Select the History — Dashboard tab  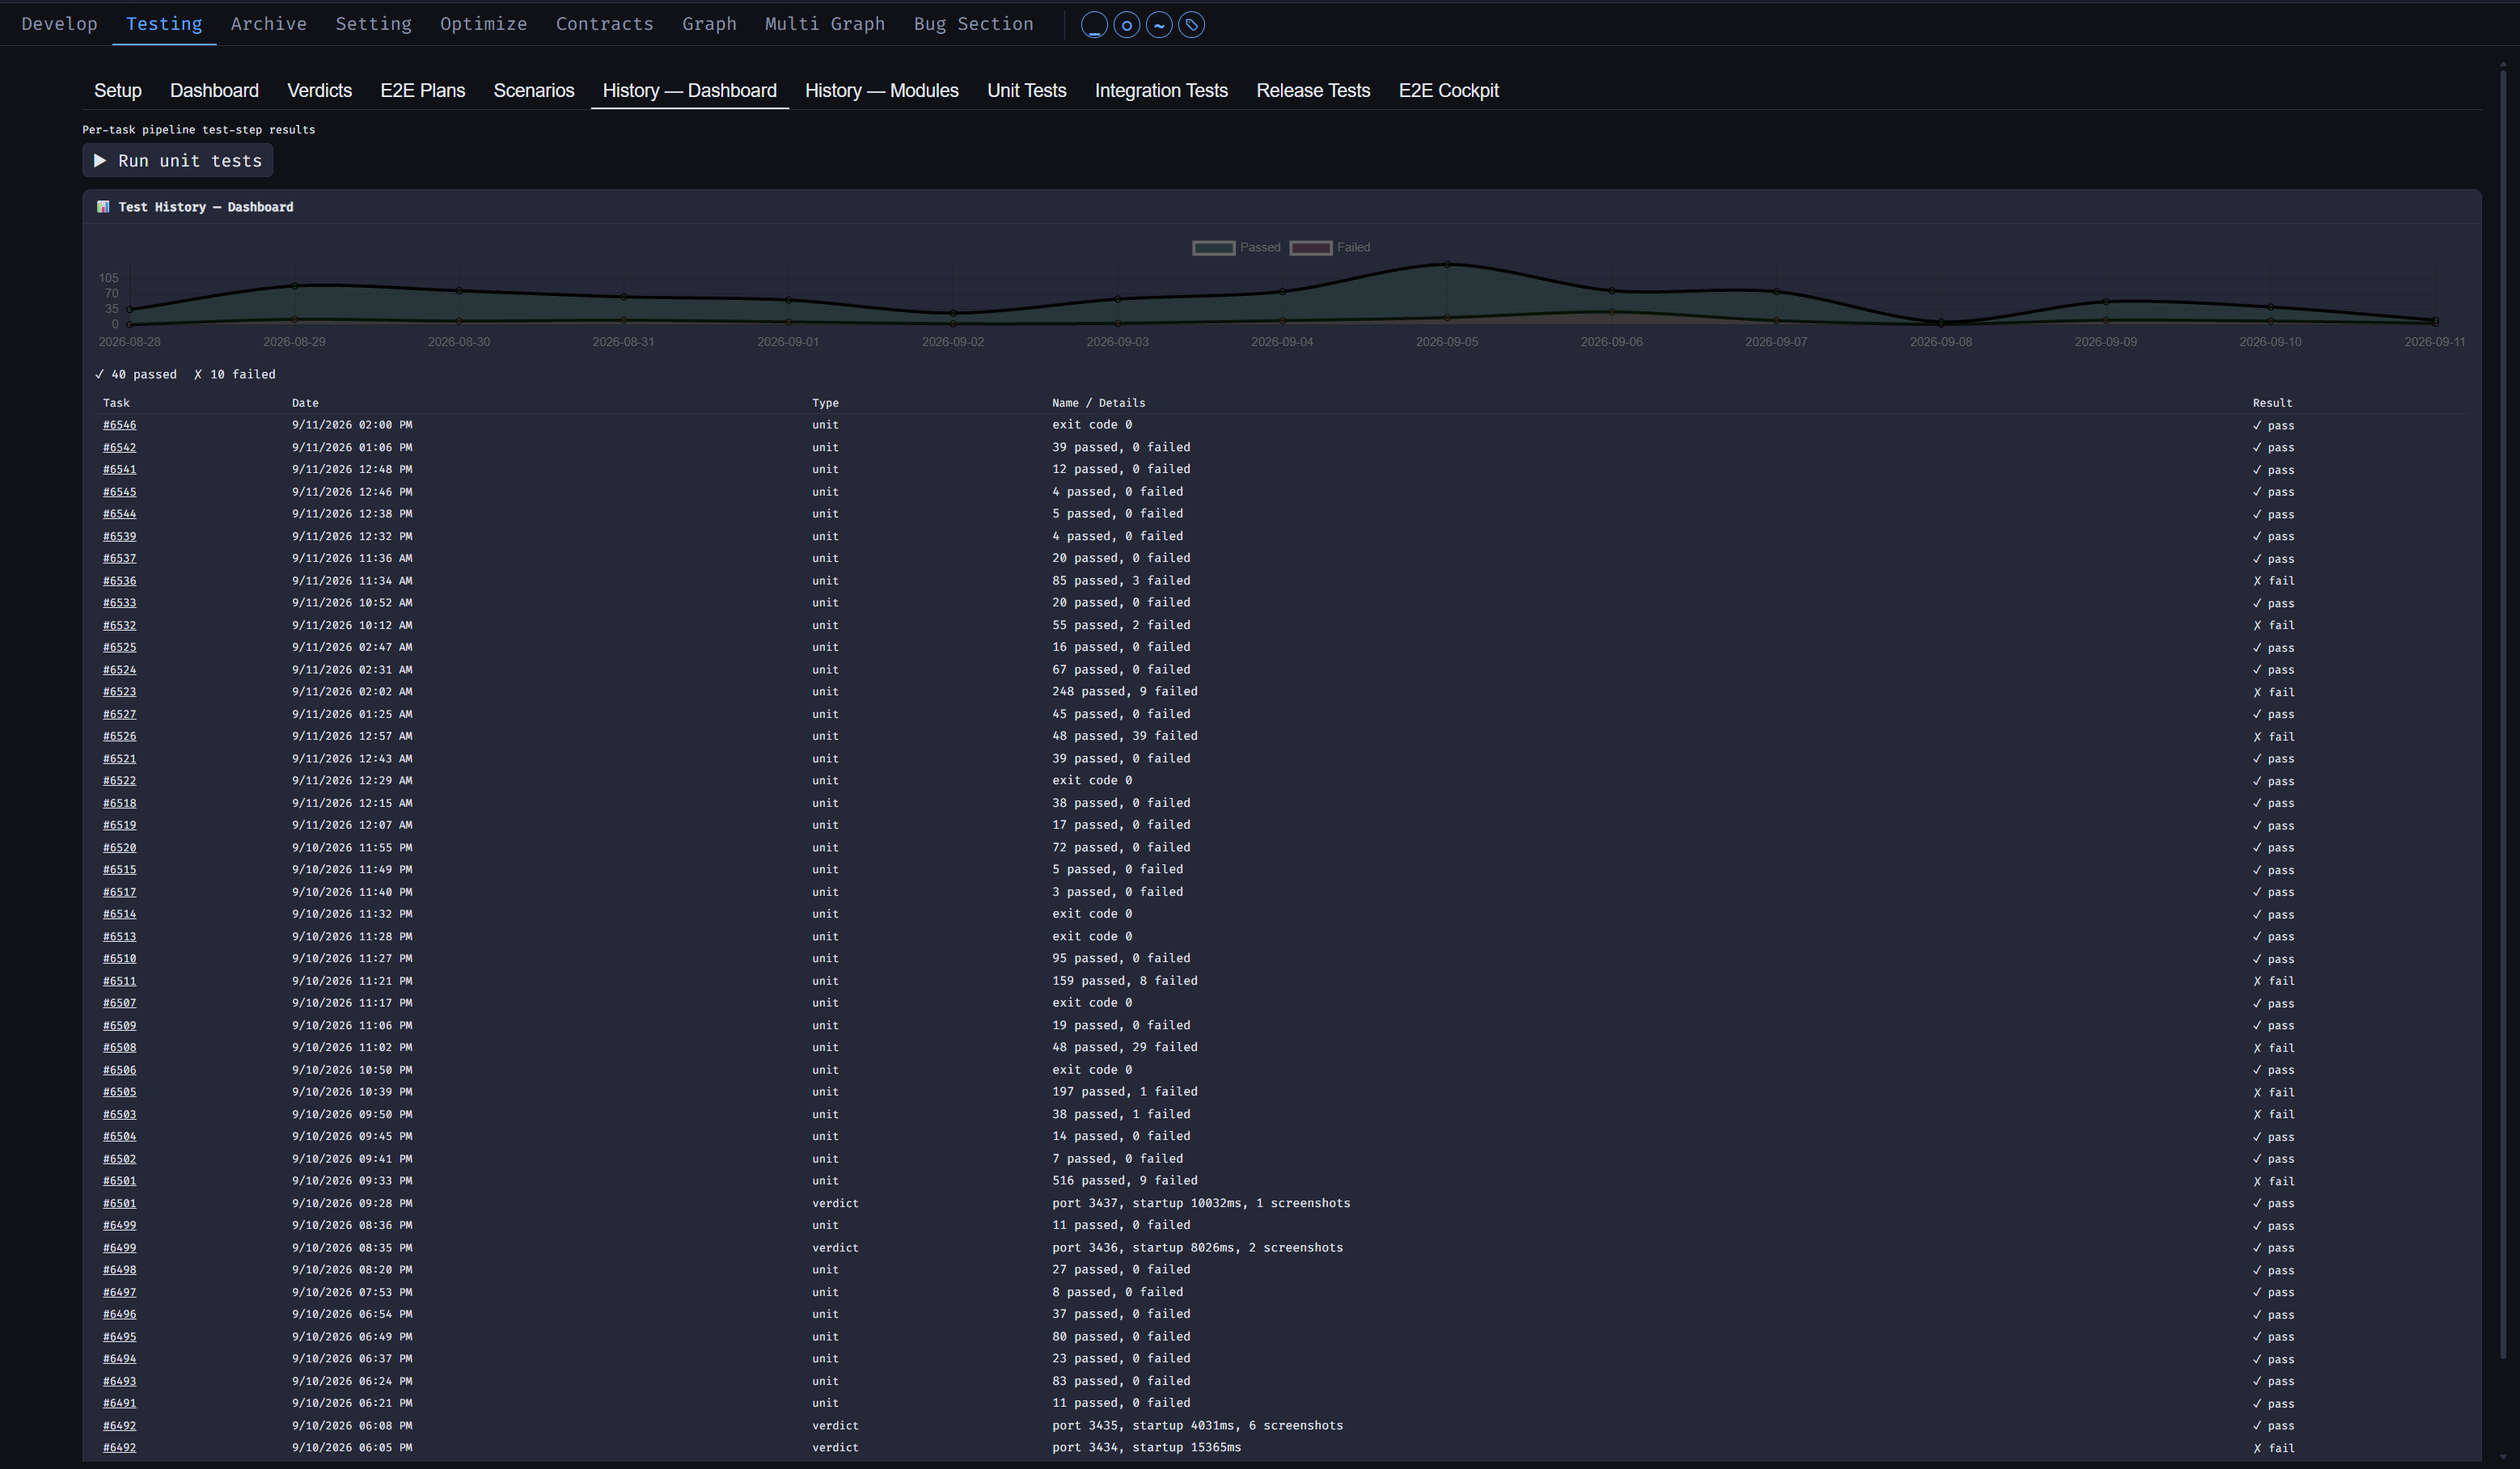click(689, 91)
